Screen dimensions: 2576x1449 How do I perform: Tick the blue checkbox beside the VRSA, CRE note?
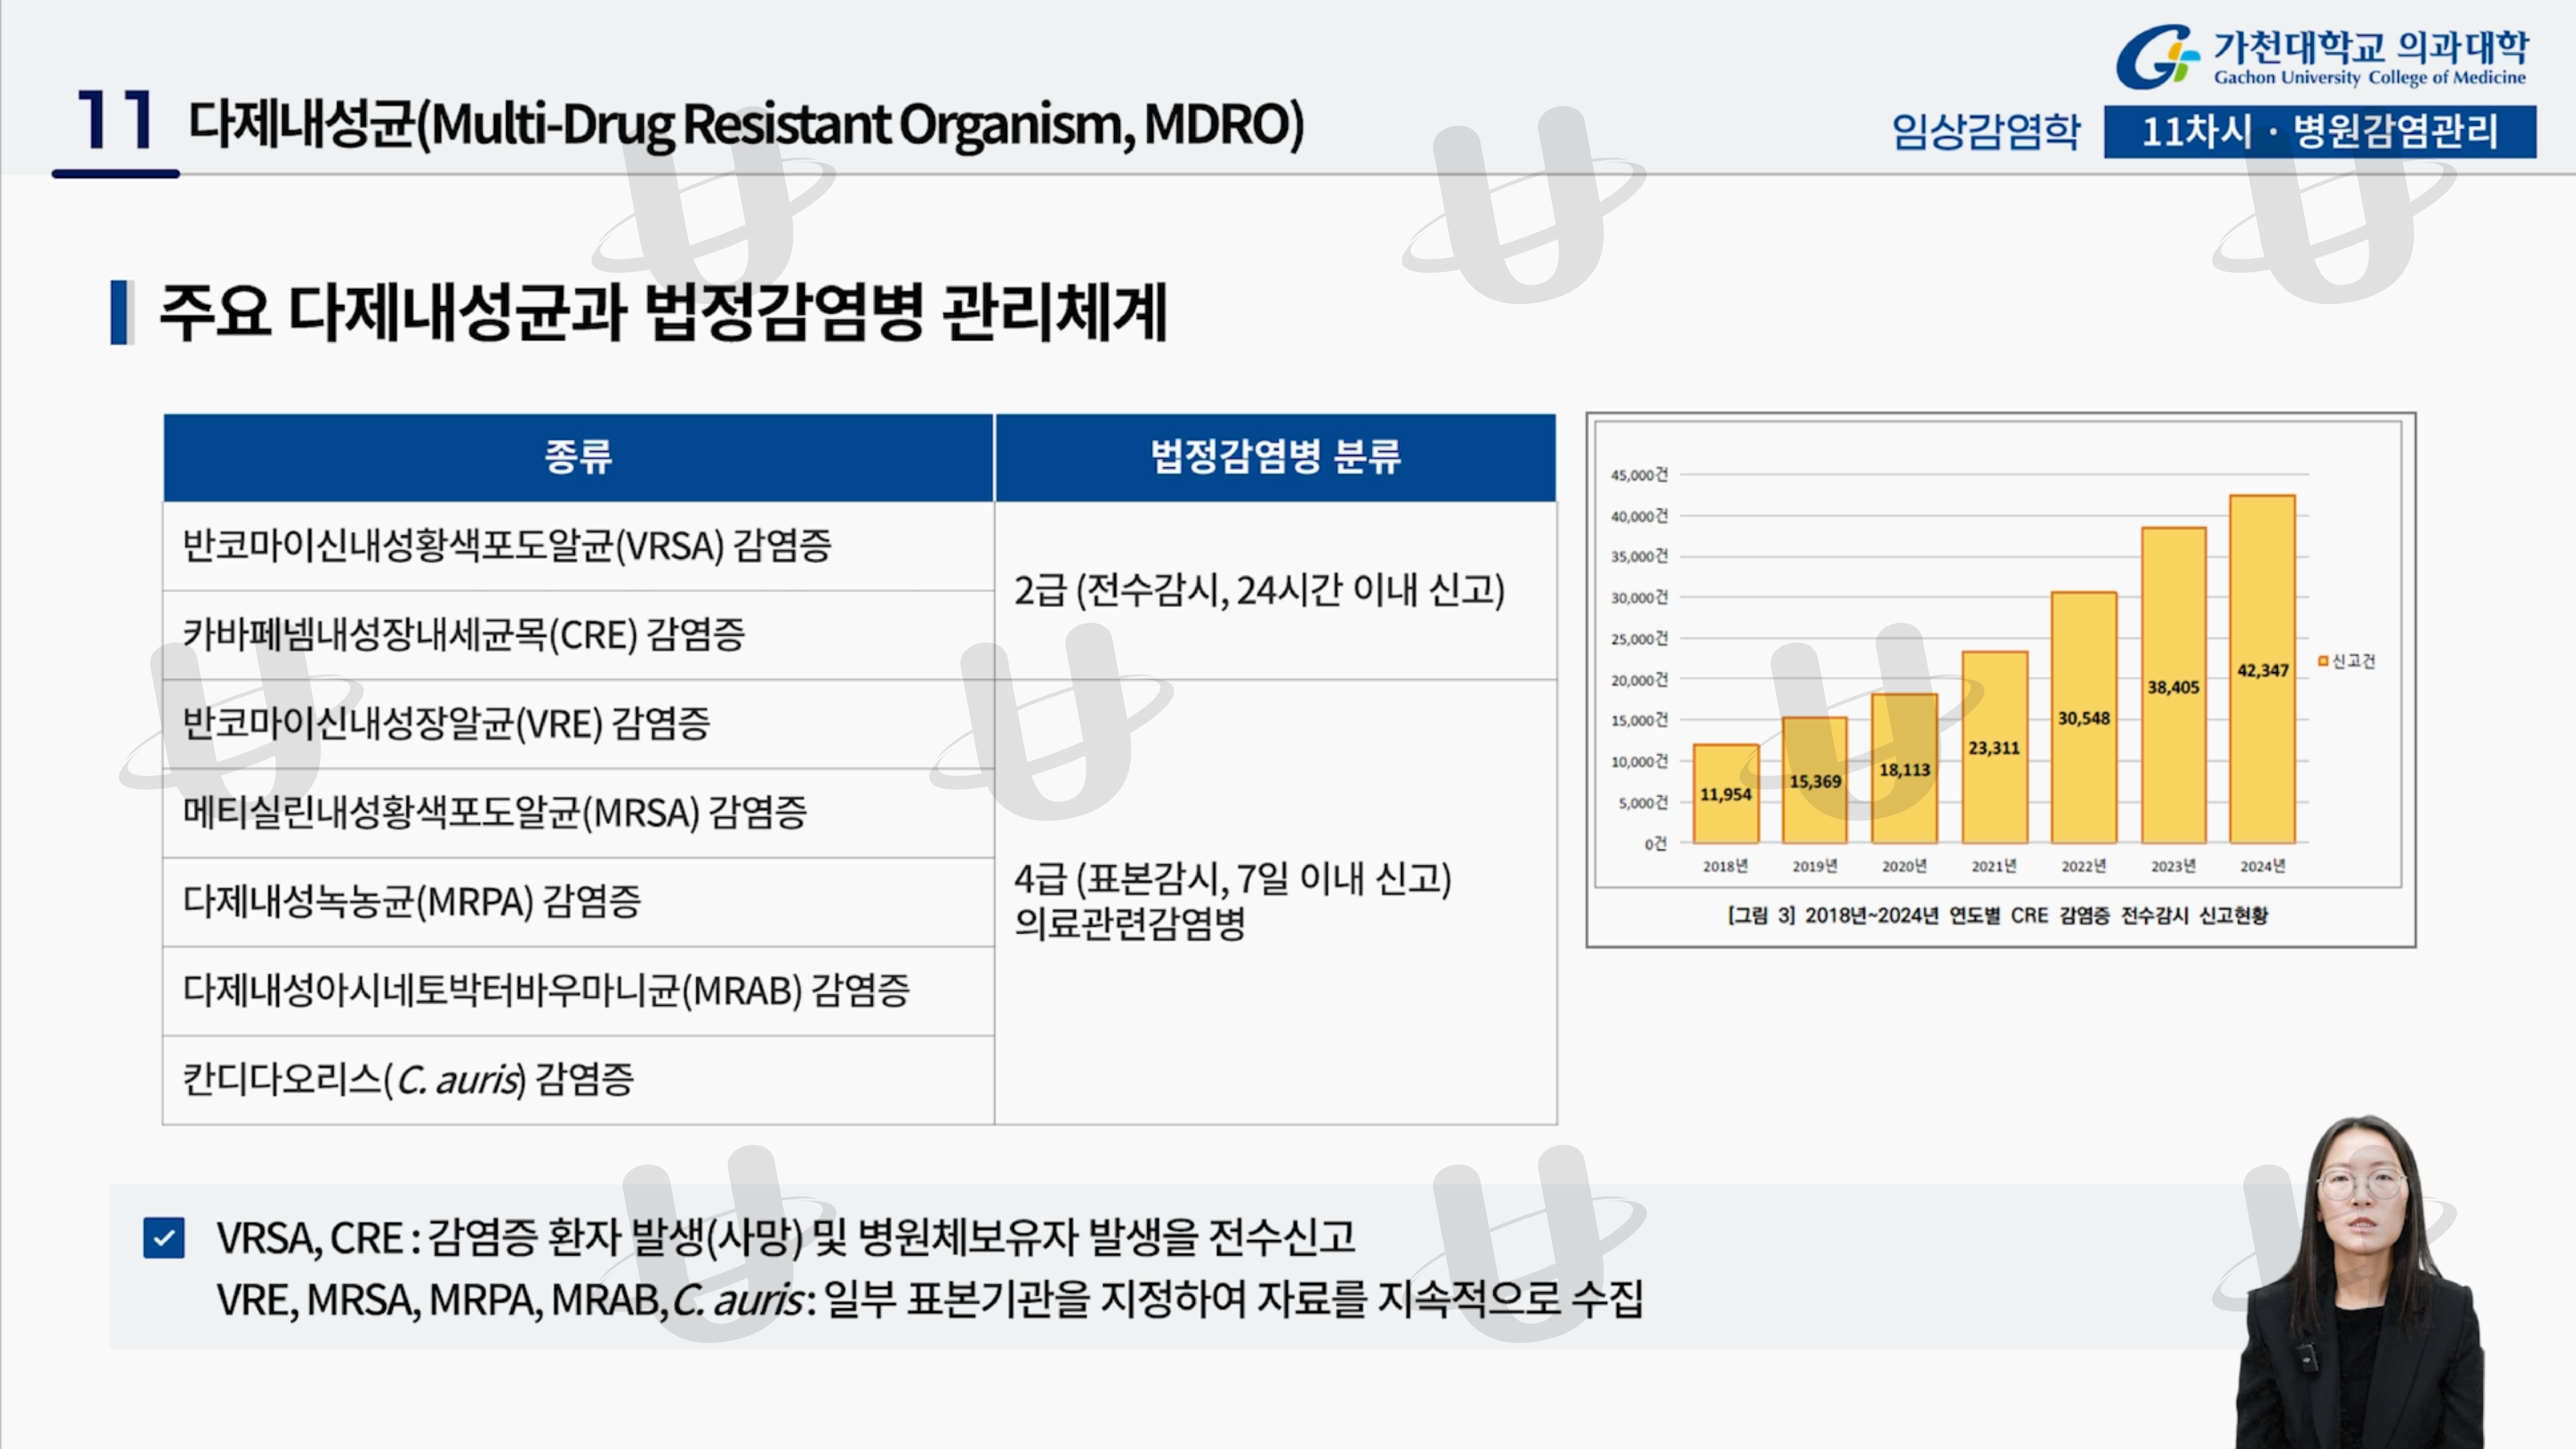(x=164, y=1238)
